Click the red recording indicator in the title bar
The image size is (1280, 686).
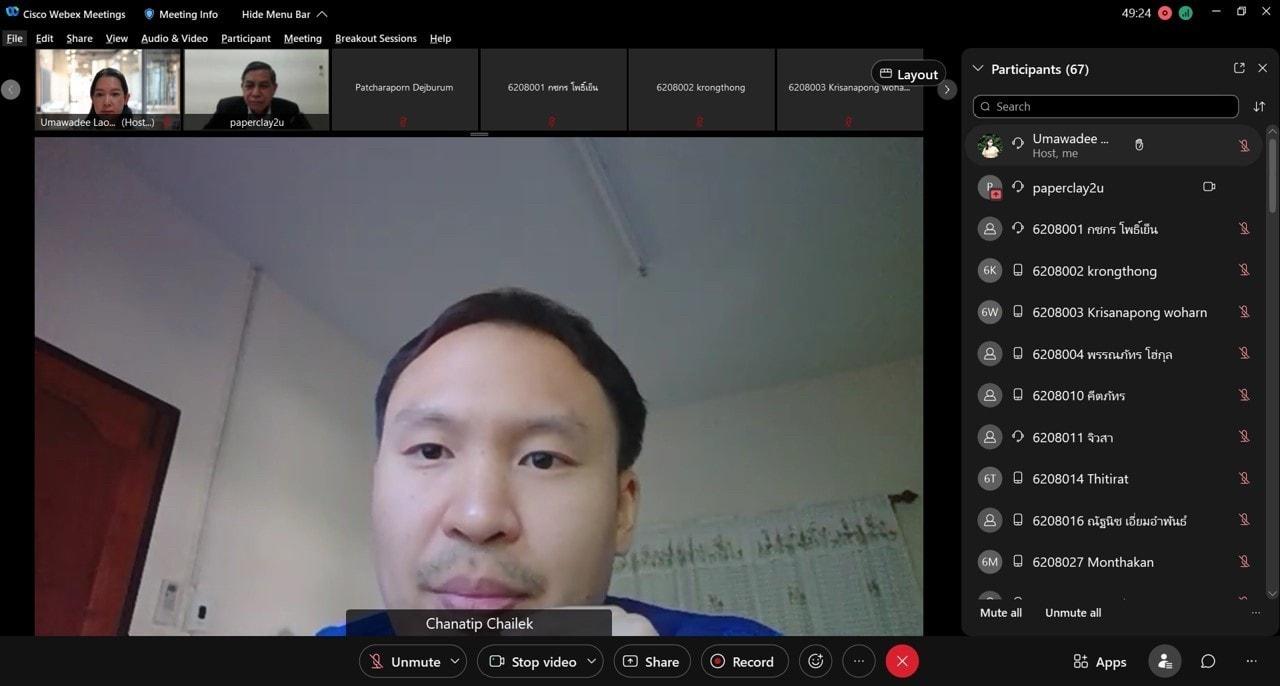pos(1165,13)
